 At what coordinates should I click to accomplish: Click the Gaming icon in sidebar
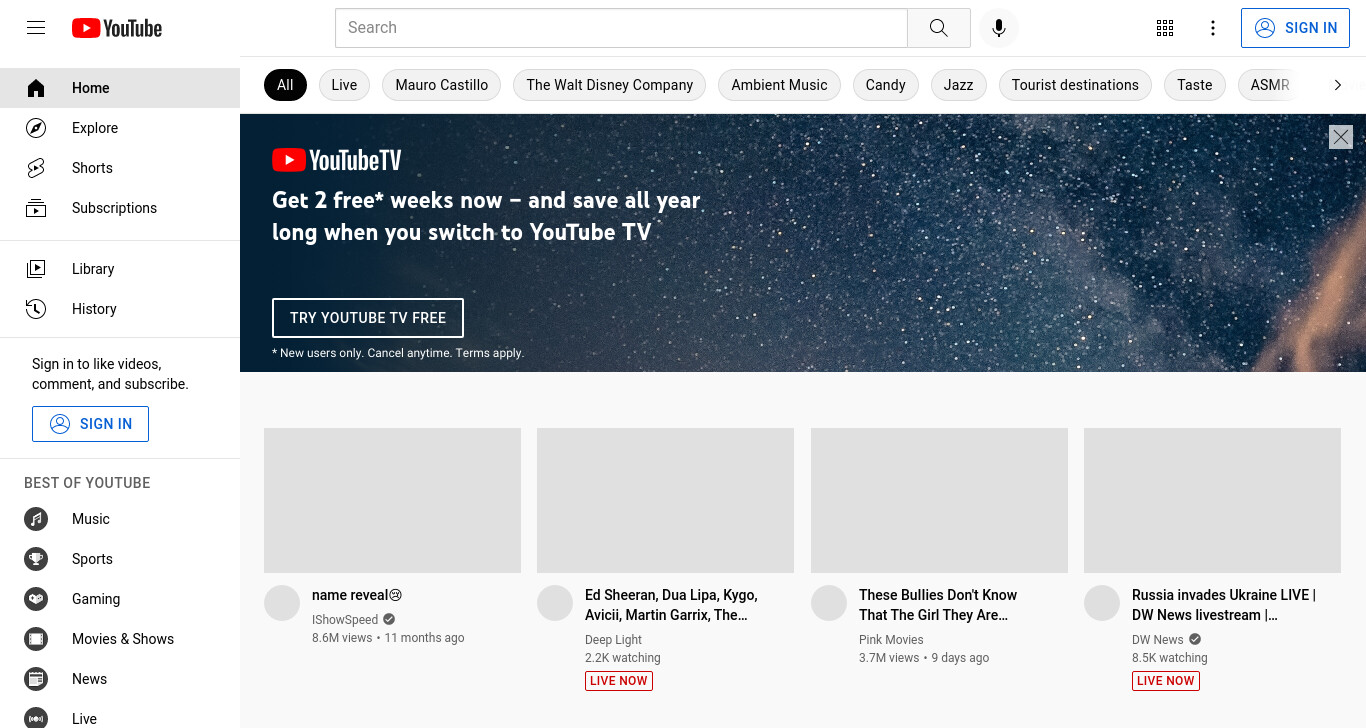click(36, 599)
